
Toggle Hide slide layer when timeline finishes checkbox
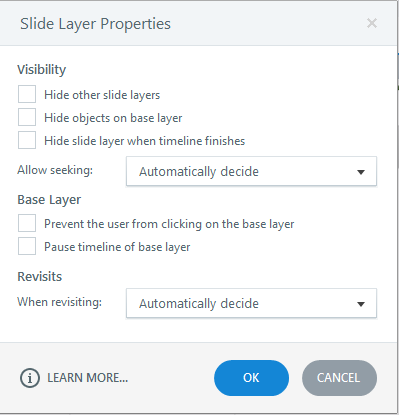pos(27,140)
